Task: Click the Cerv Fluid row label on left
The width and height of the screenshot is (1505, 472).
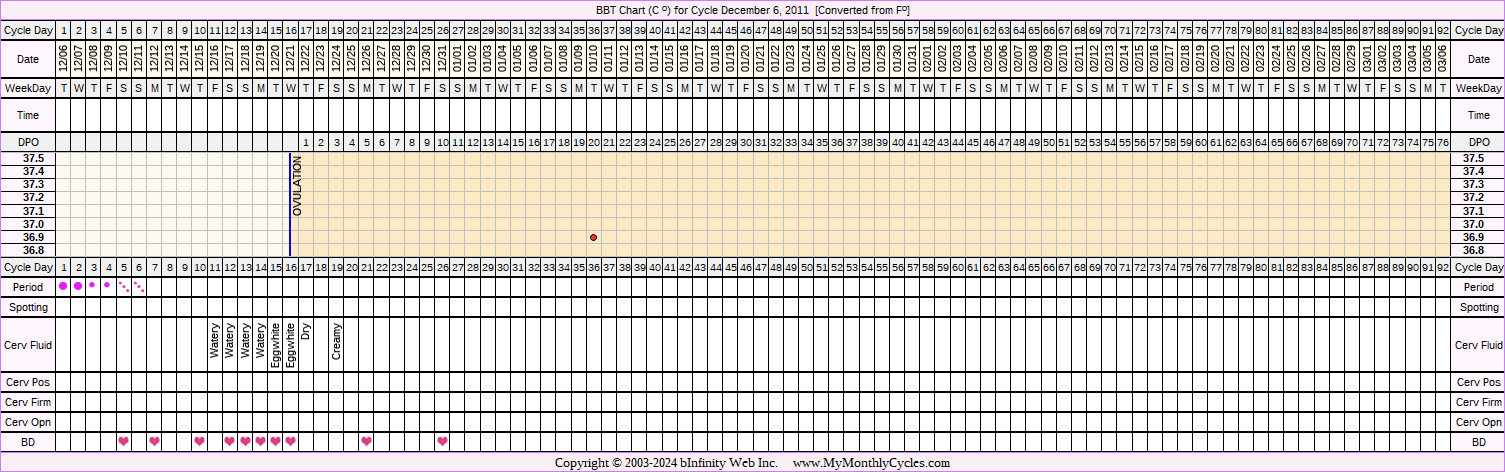Action: tap(28, 345)
